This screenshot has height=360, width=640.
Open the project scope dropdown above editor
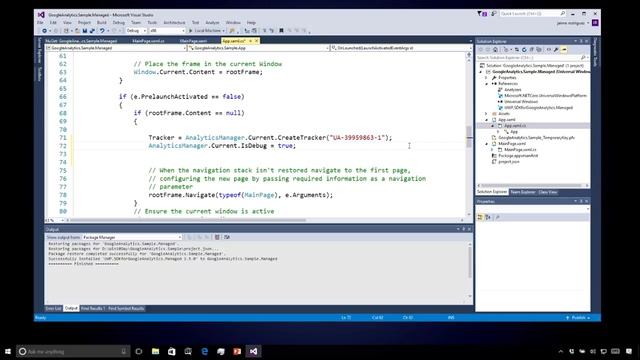pos(116,48)
